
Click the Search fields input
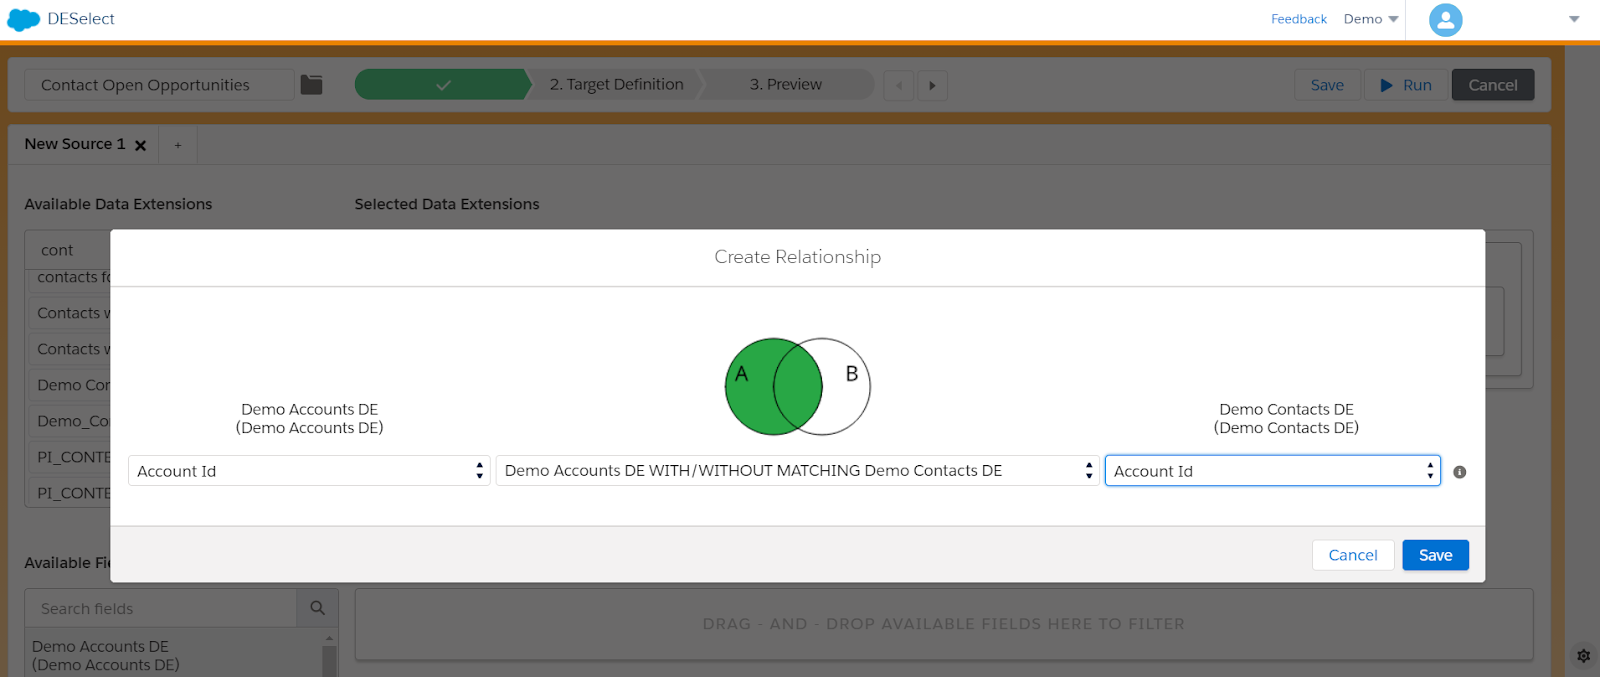(161, 608)
